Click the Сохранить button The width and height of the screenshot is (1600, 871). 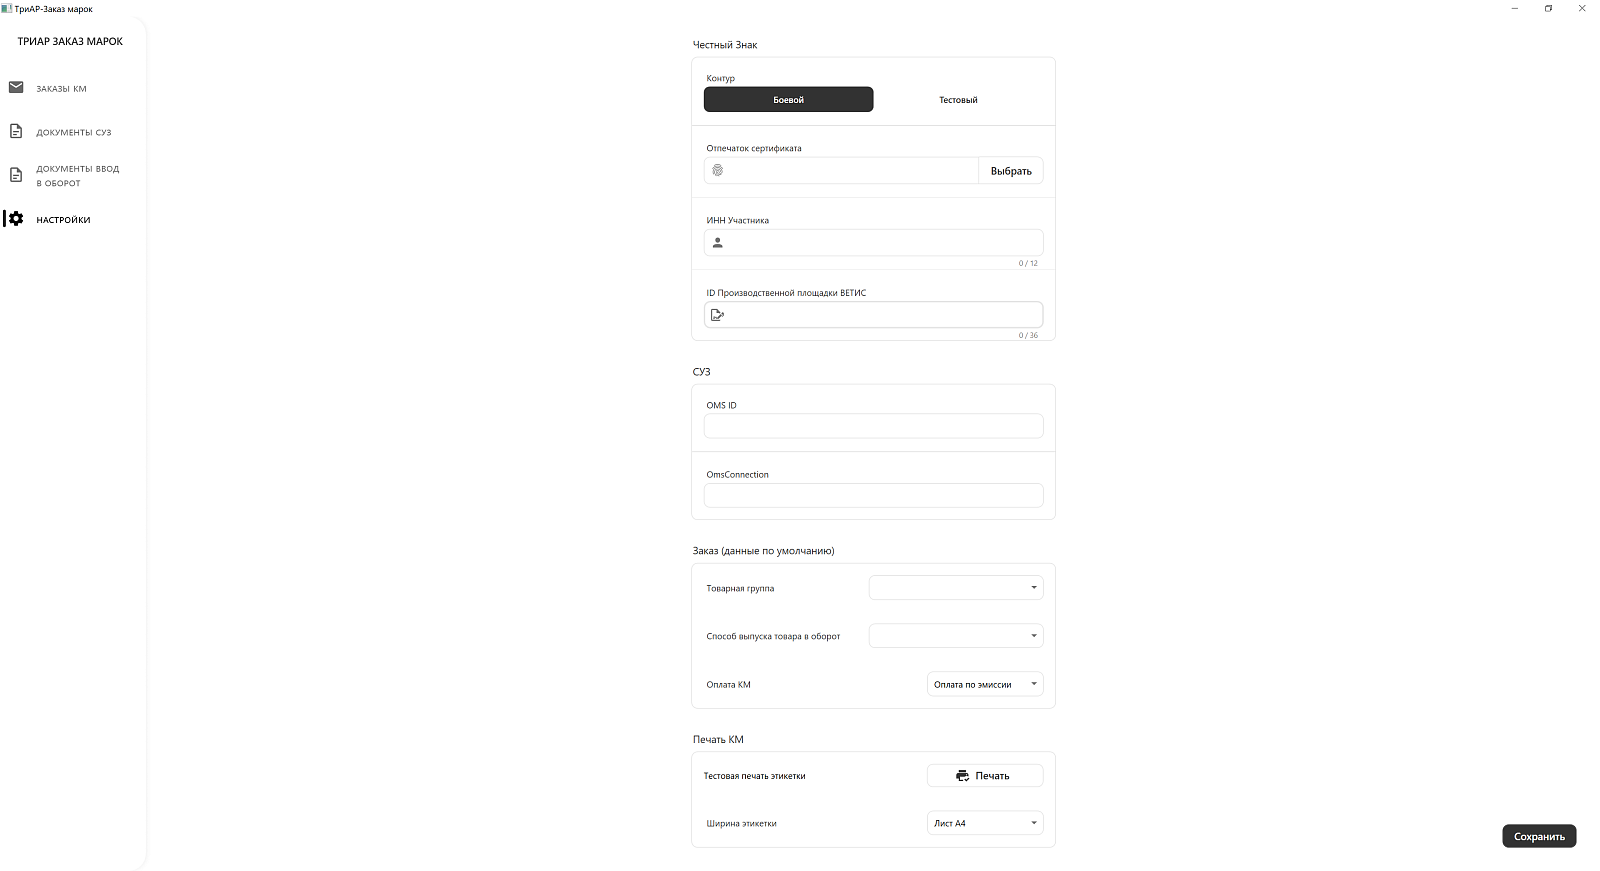[1539, 836]
